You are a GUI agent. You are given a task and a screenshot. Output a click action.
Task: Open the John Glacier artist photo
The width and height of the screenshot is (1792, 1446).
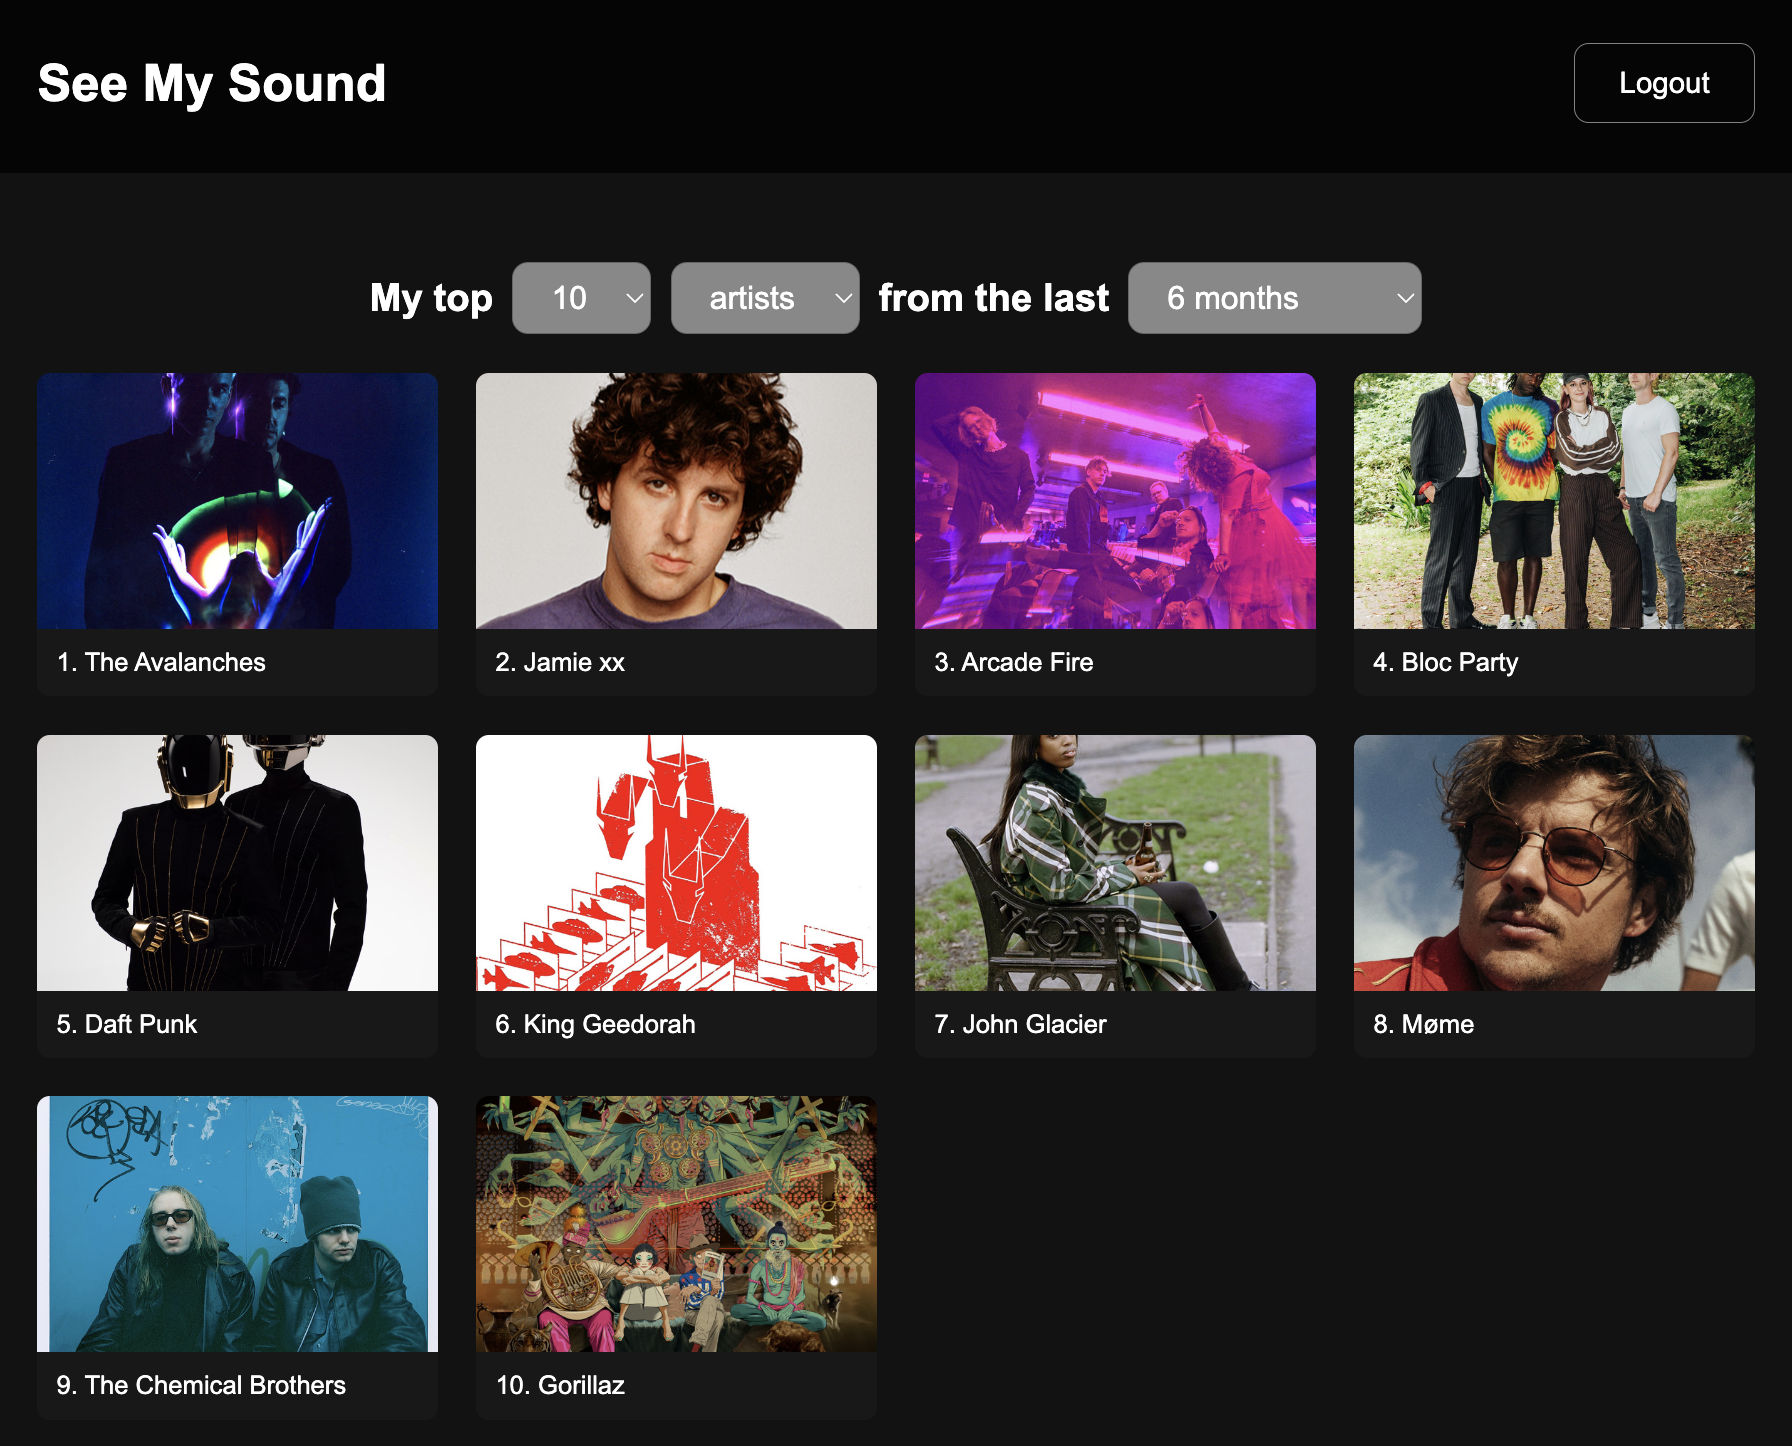point(1115,863)
